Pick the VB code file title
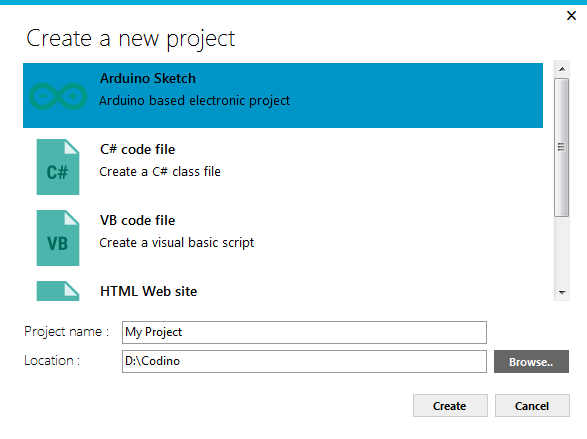587x439 pixels. (137, 220)
